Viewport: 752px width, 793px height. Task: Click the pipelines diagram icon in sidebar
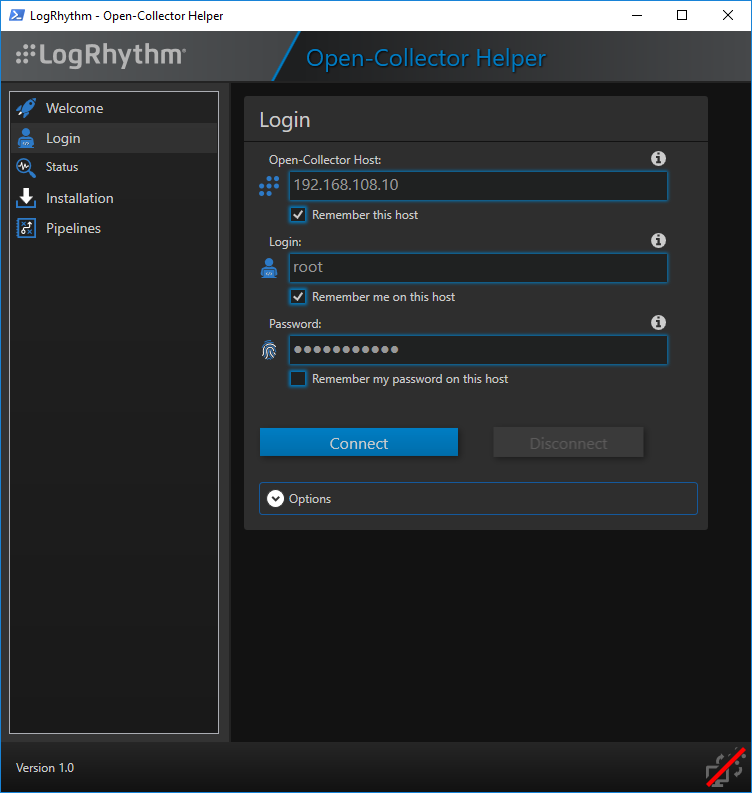pyautogui.click(x=26, y=228)
